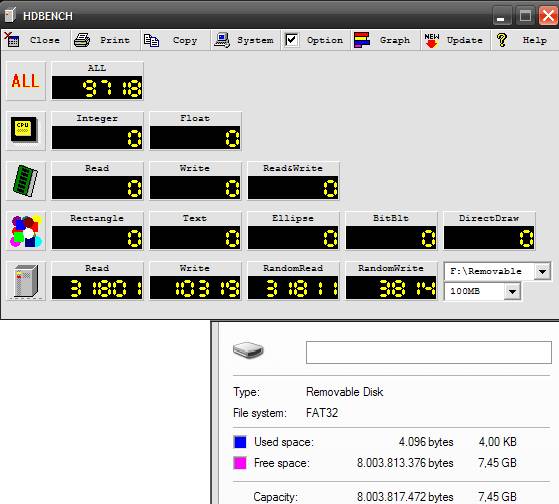The width and height of the screenshot is (559, 504).
Task: Click the volume label text field
Action: [x=429, y=353]
